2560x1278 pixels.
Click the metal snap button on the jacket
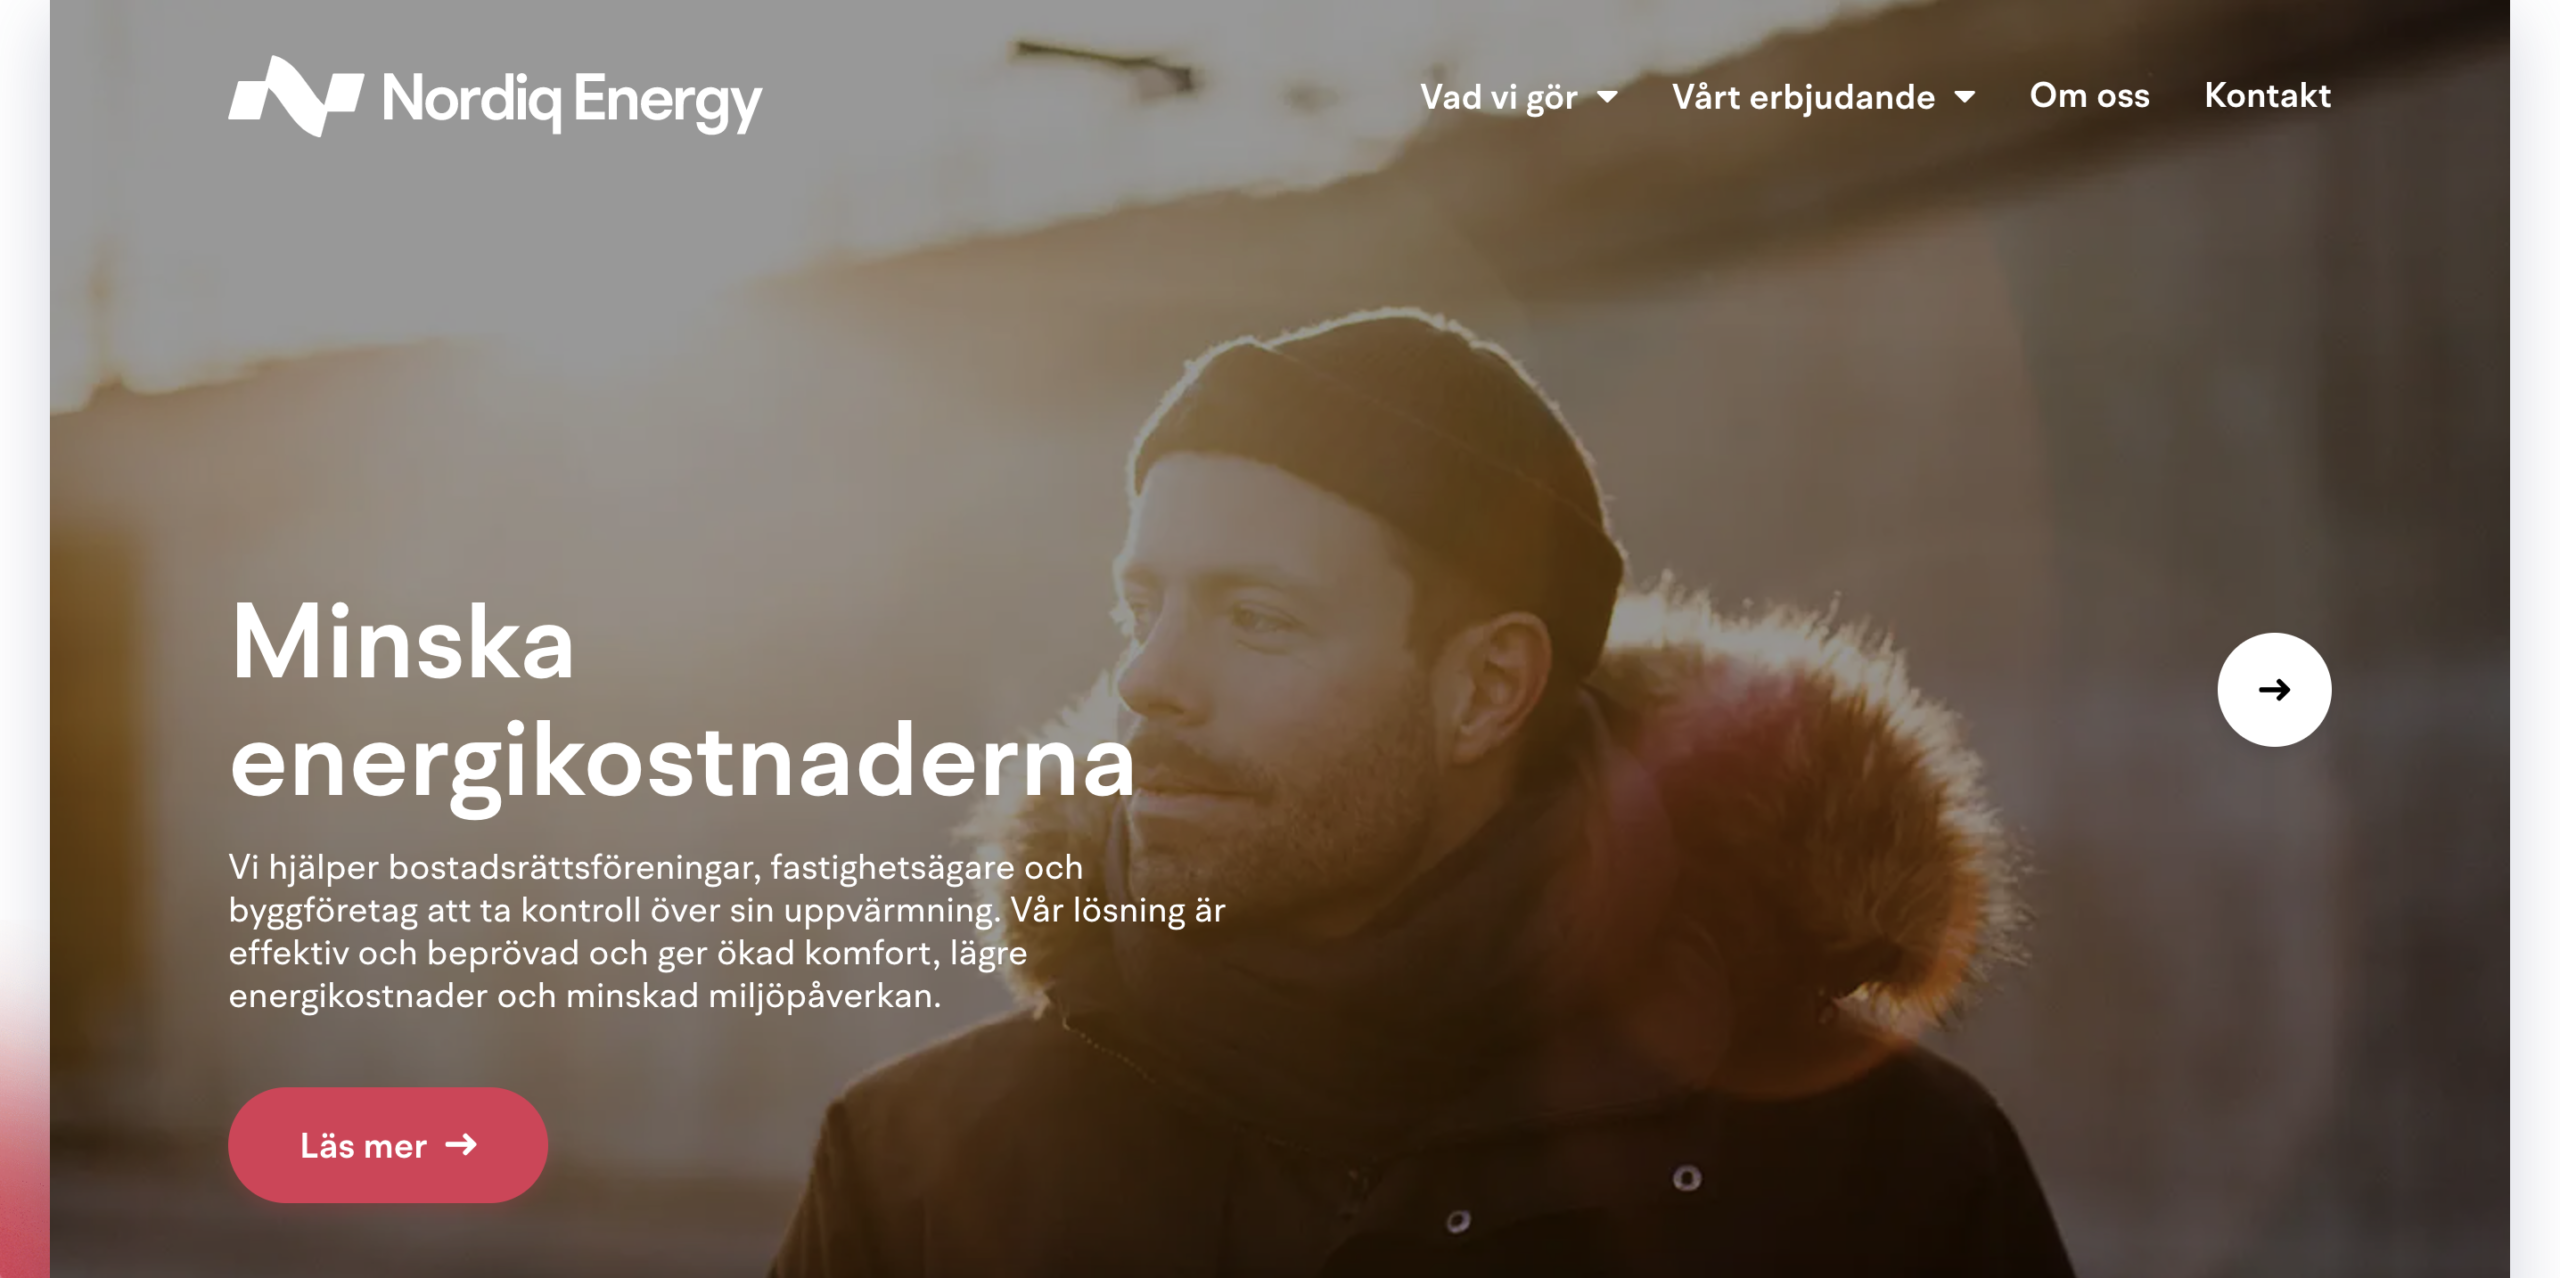point(1686,1178)
